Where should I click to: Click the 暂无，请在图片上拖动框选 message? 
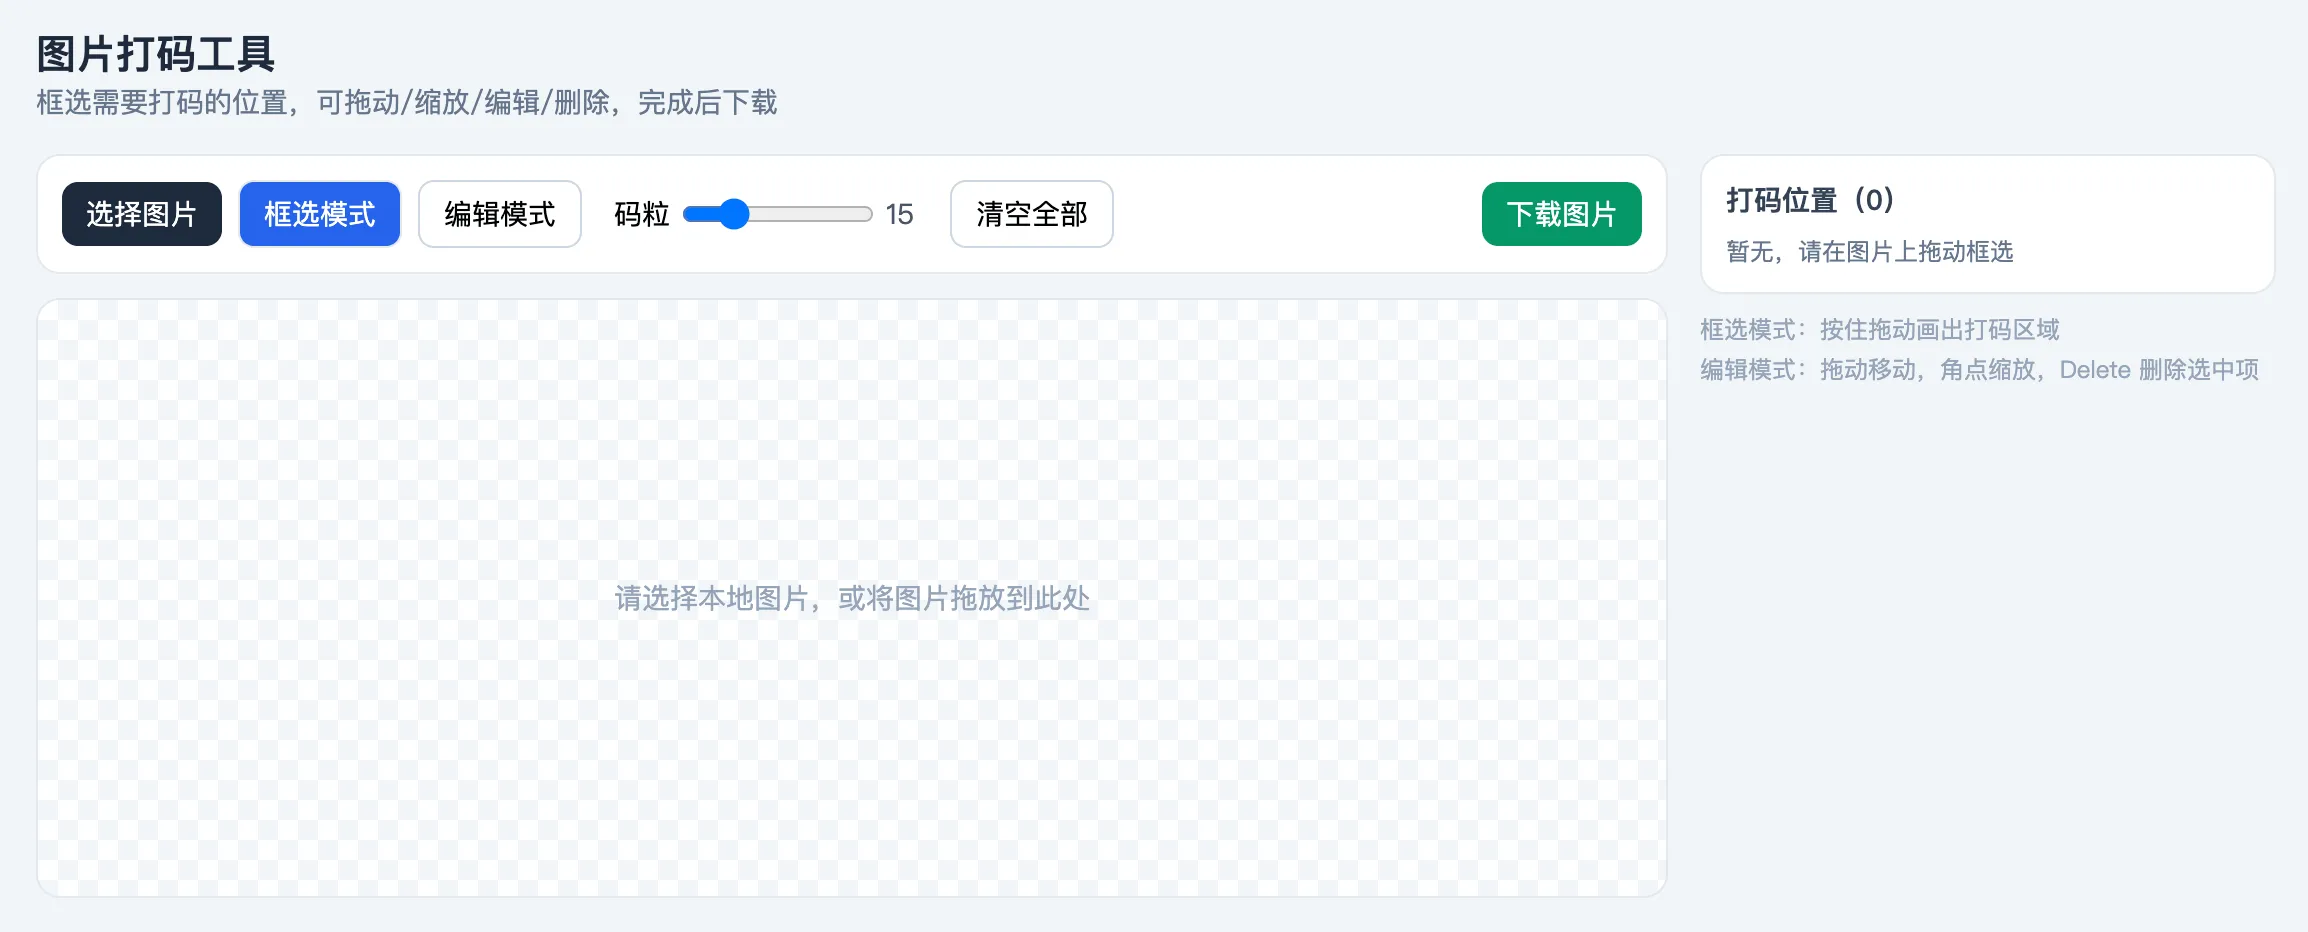pyautogui.click(x=1870, y=252)
